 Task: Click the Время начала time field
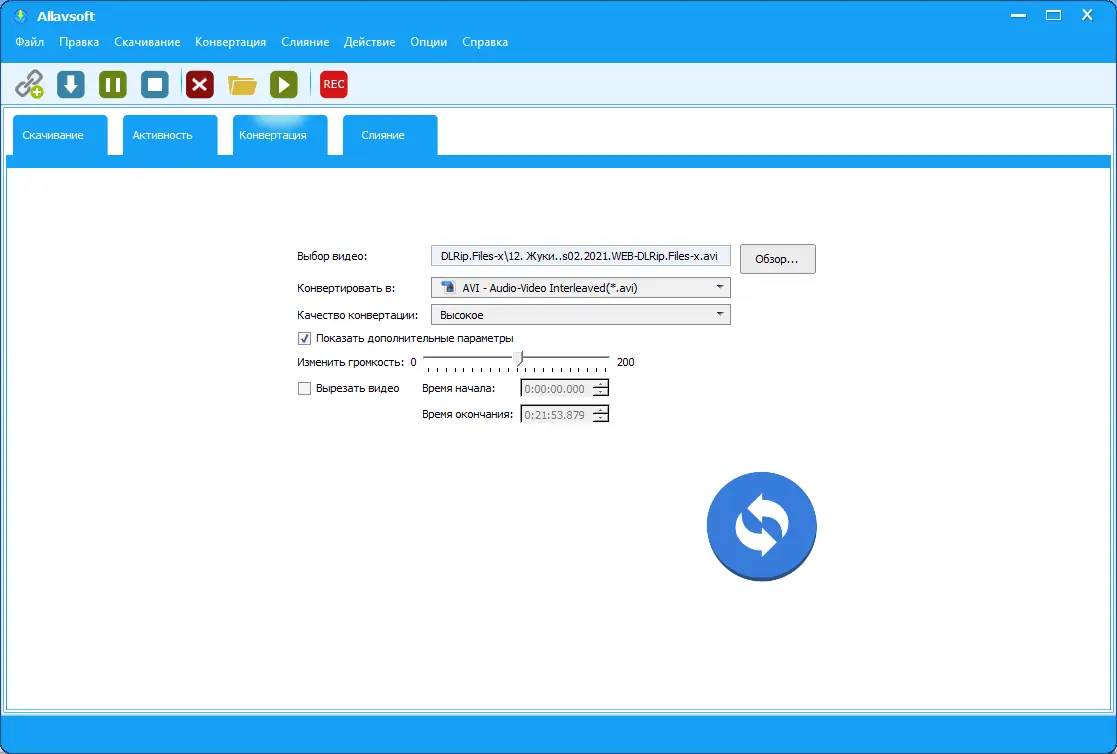pyautogui.click(x=556, y=389)
